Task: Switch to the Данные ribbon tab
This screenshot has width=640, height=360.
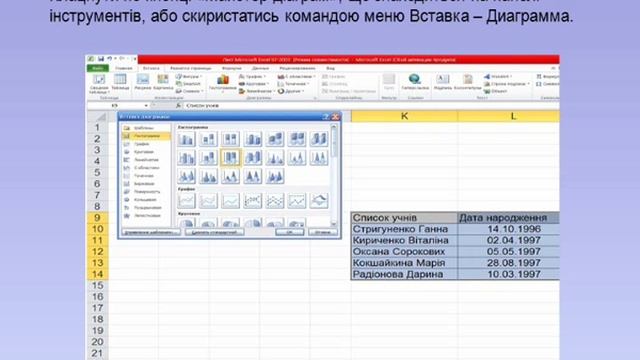Action: (x=260, y=68)
